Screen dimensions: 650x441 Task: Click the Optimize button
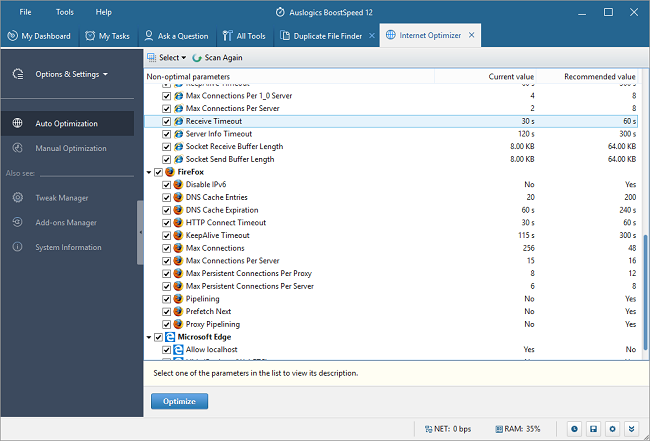[x=179, y=401]
